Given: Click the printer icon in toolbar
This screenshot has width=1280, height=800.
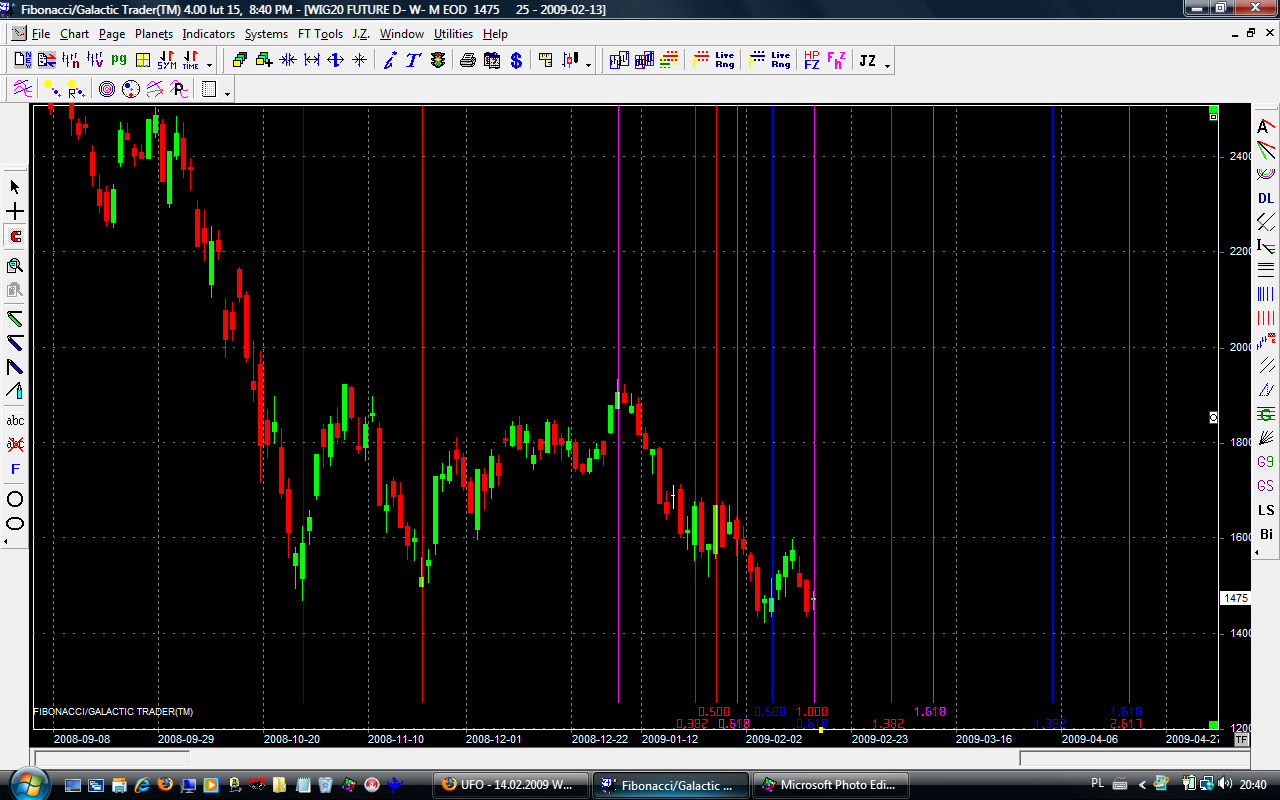Looking at the screenshot, I should [468, 61].
